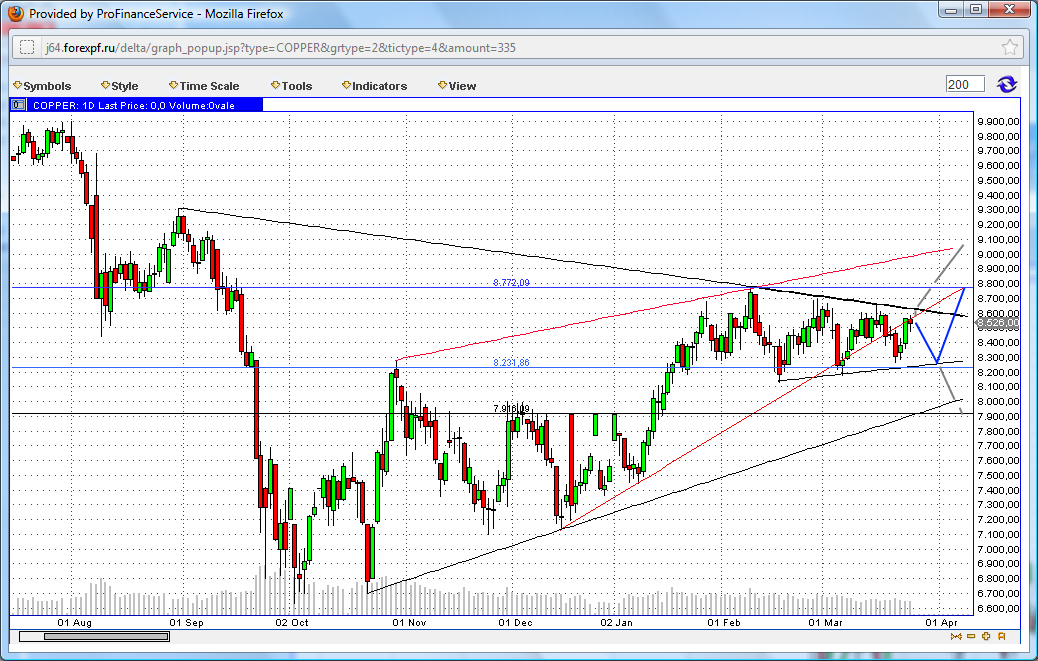Open the Symbols menu
Screen dimensions: 1038x661
[42, 86]
